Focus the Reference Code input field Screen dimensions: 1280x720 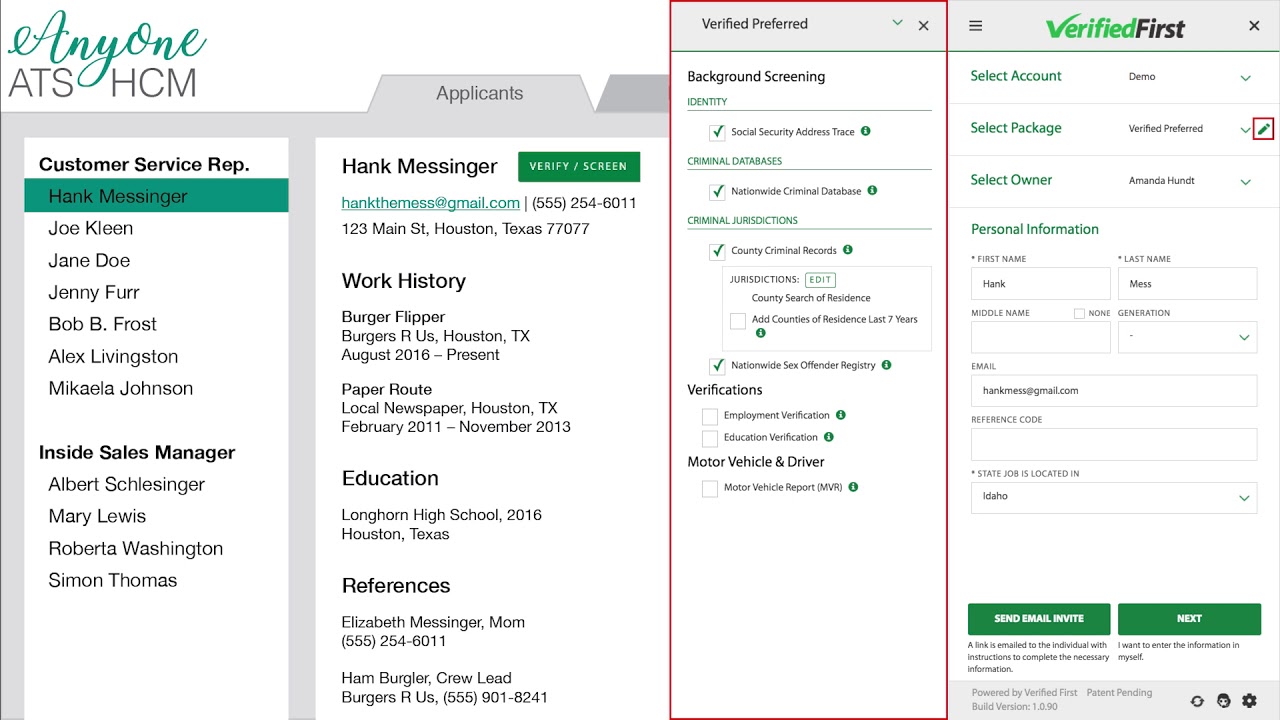coord(1114,445)
